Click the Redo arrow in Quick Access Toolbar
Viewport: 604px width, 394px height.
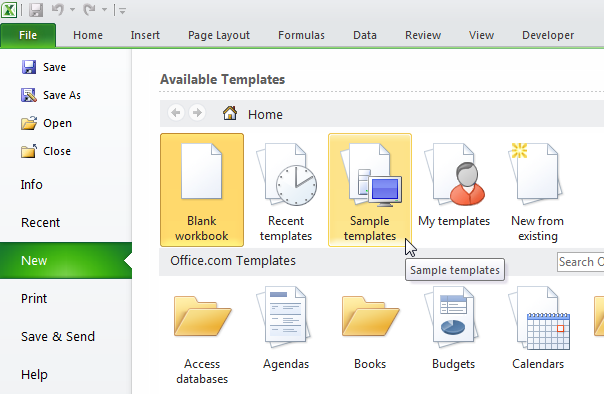[x=89, y=10]
